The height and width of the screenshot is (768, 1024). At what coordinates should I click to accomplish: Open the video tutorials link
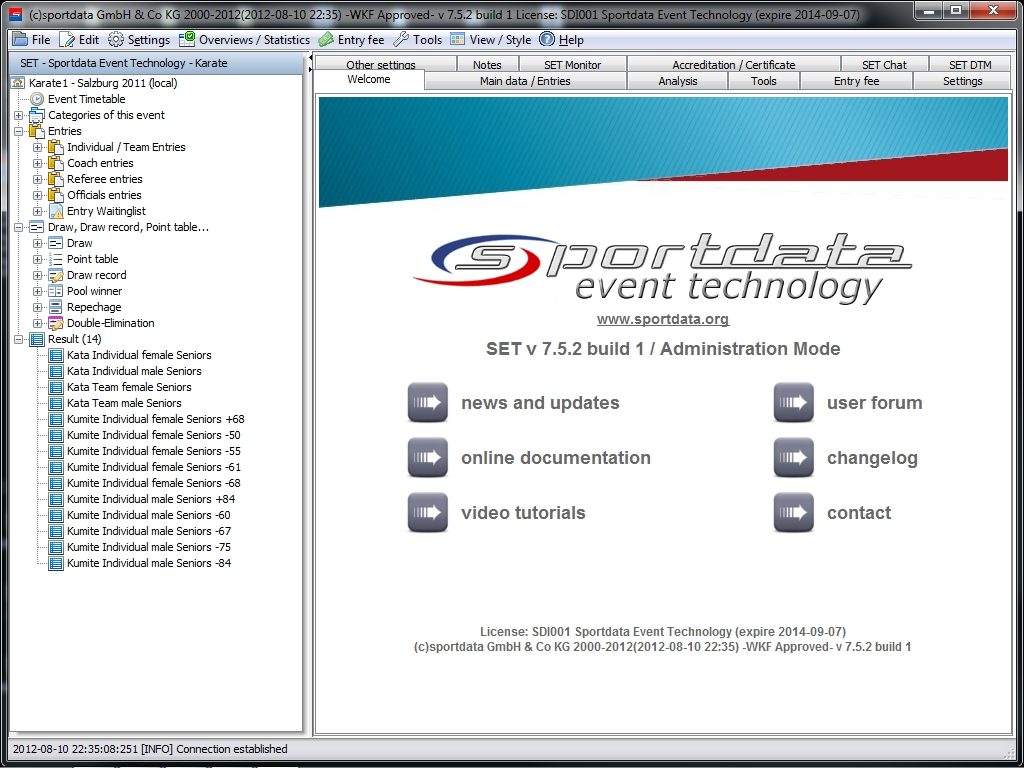coord(523,513)
